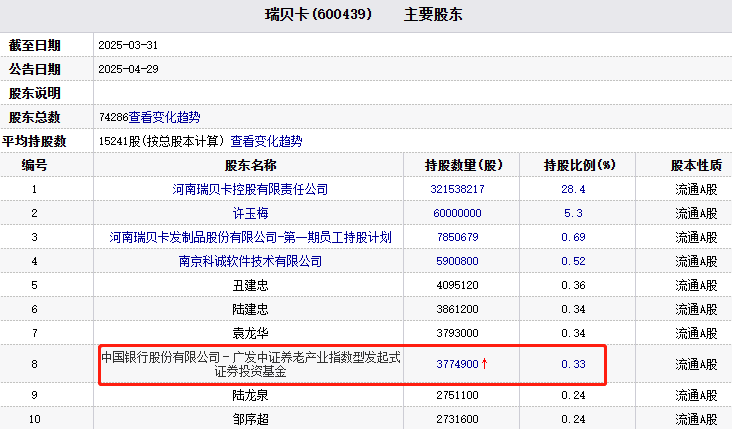Open the 7850679 share count link
732x429 pixels.
(457, 237)
